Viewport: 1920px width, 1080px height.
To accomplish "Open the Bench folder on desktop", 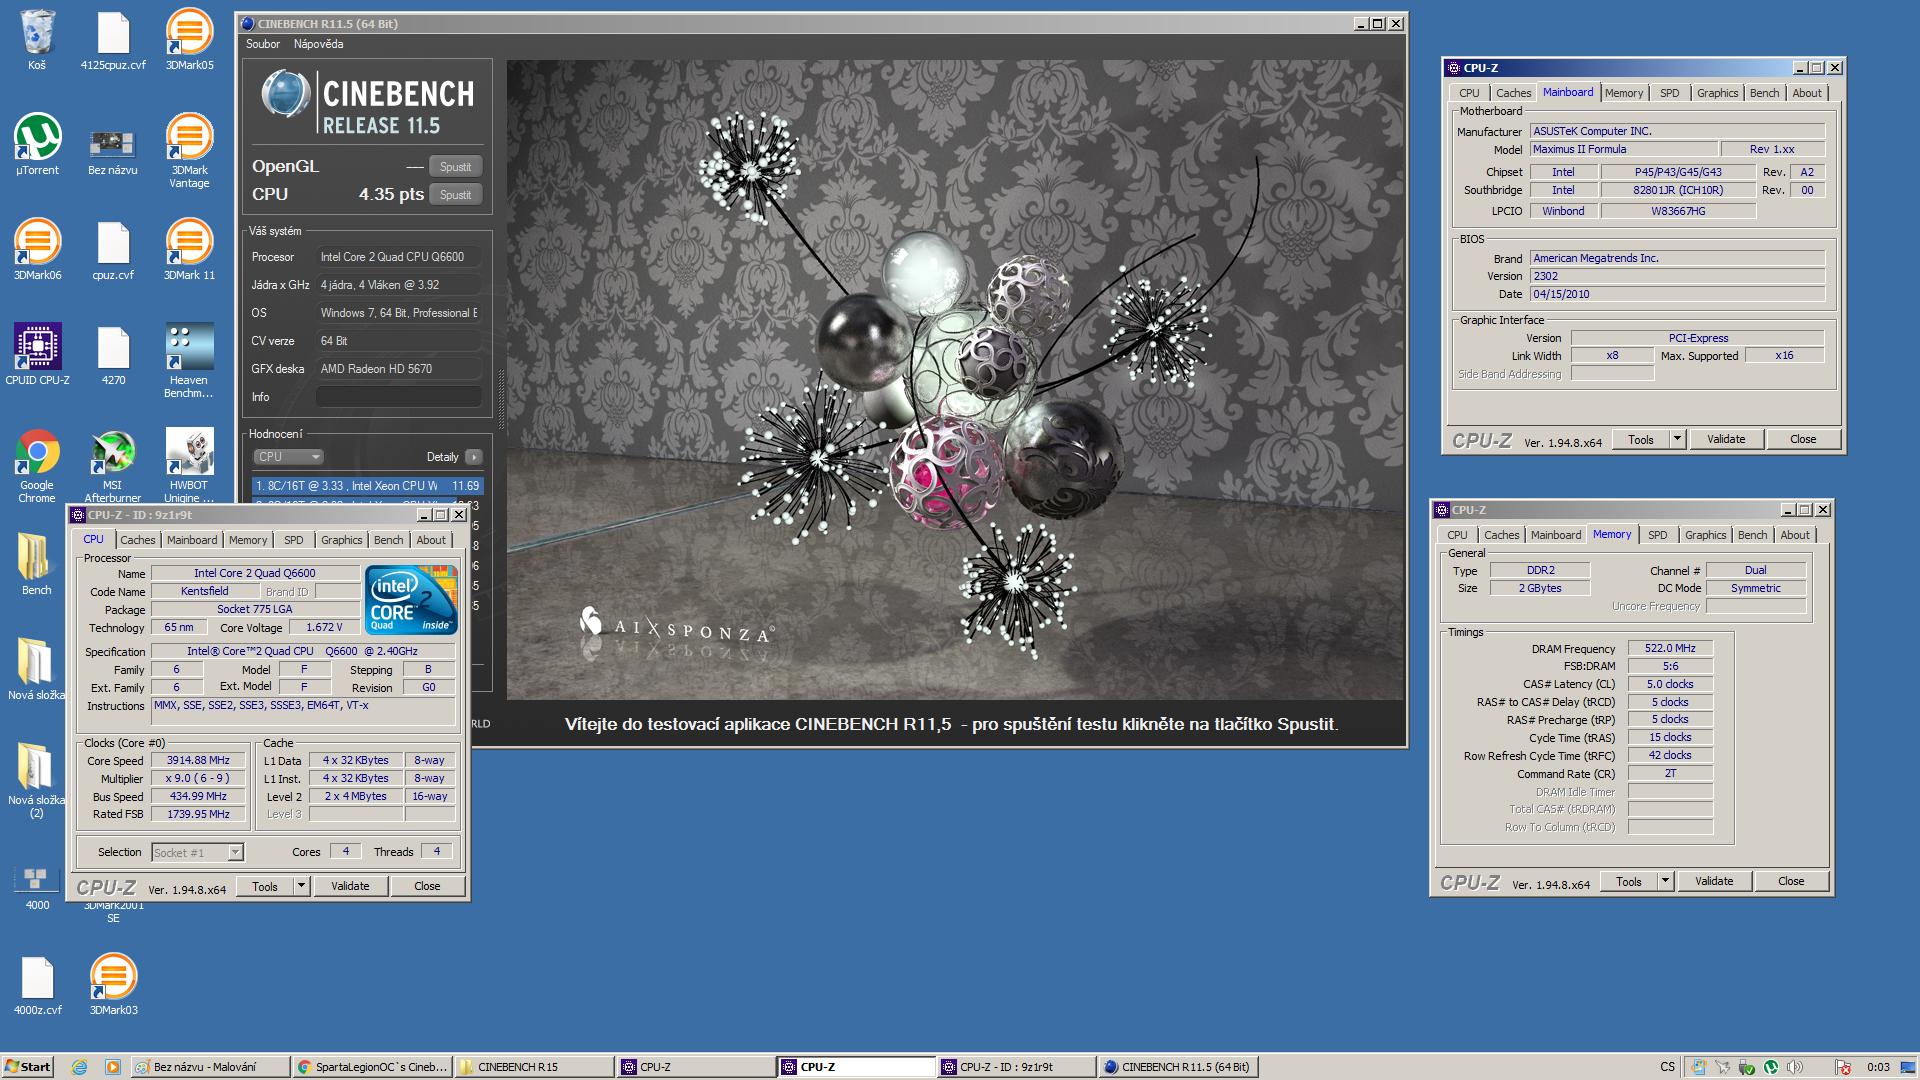I will [37, 565].
